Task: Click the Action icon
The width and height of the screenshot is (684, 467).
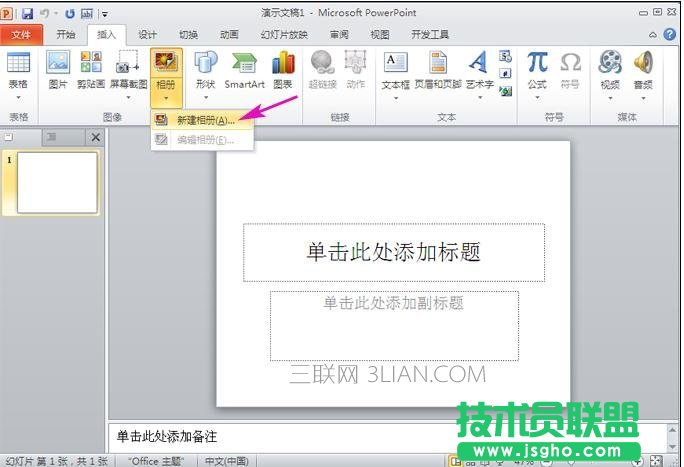Action: 356,62
